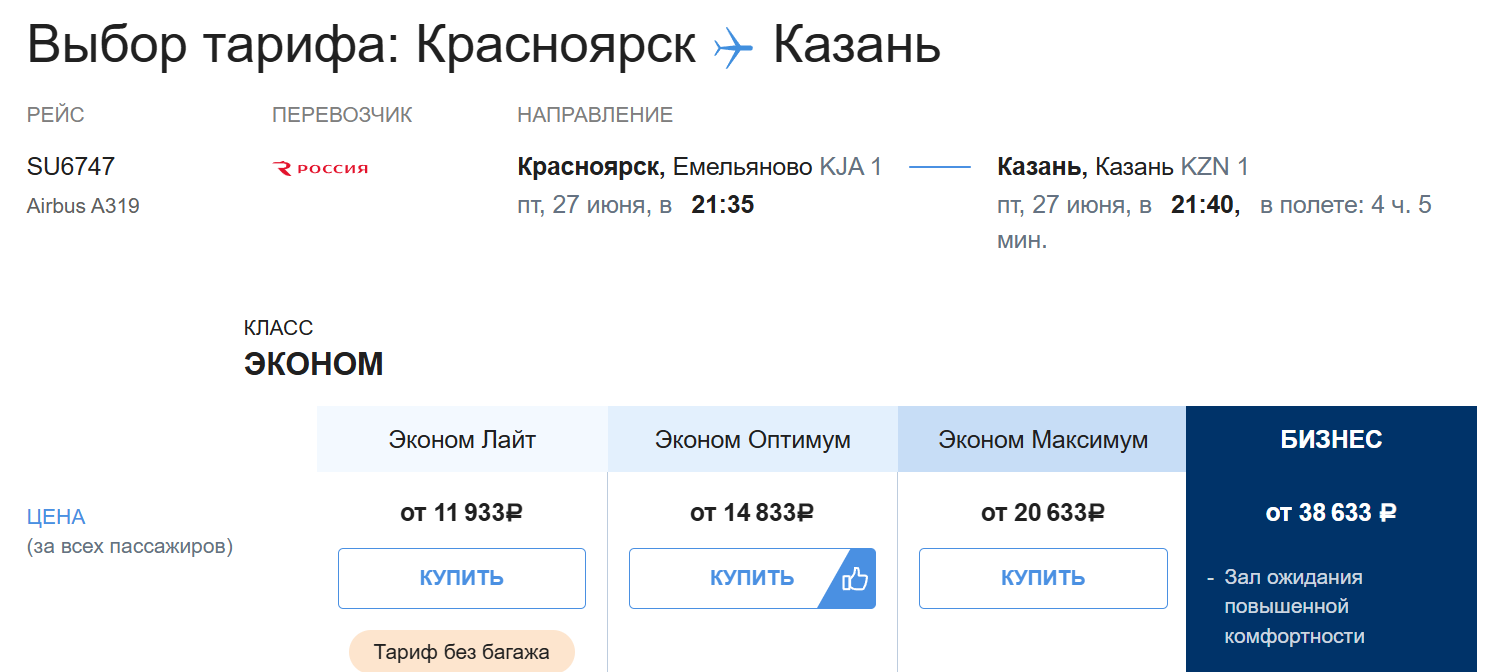
Task: Click the airplane icon in the title
Action: tap(733, 47)
